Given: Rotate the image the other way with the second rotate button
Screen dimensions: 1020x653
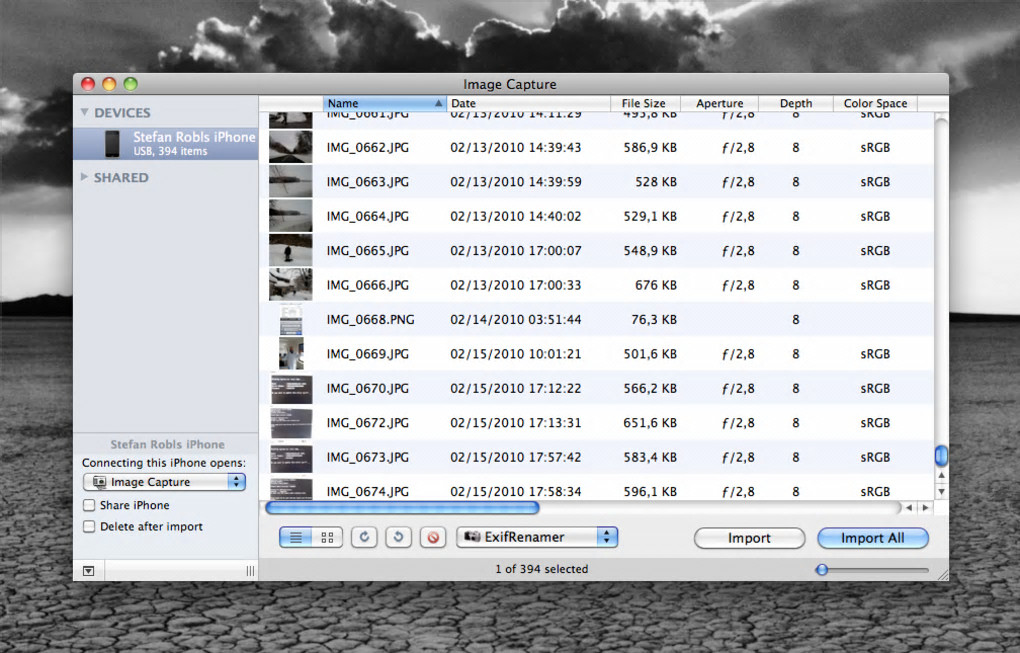Looking at the screenshot, I should click(x=398, y=537).
